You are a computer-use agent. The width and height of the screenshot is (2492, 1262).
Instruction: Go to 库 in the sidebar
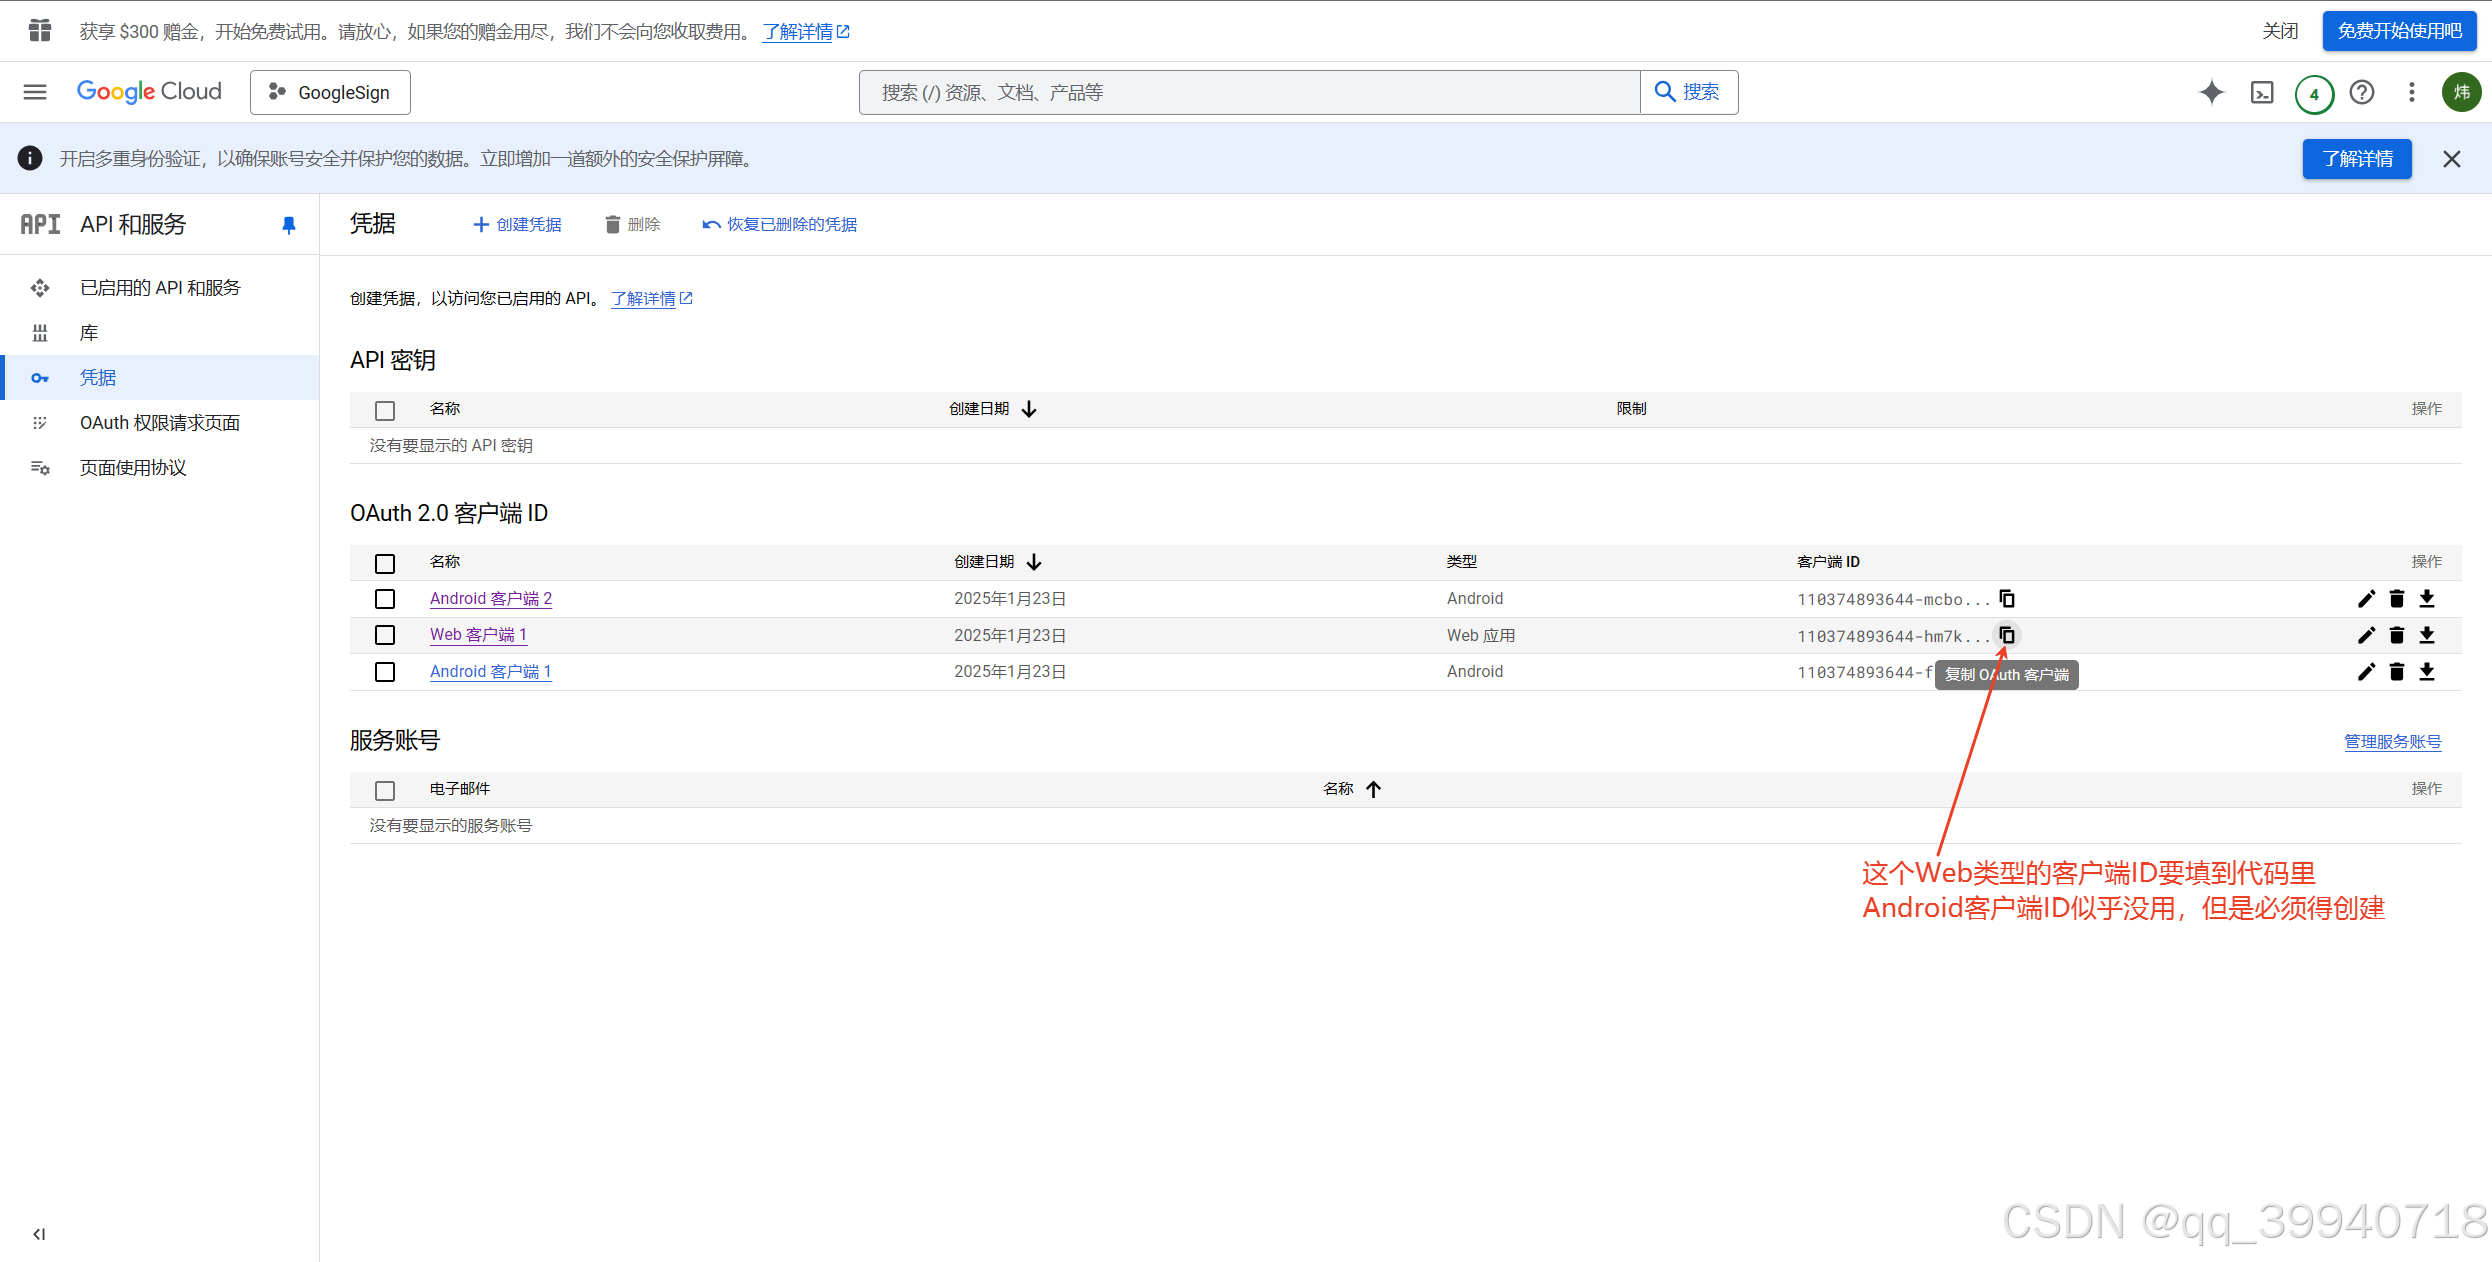point(89,333)
